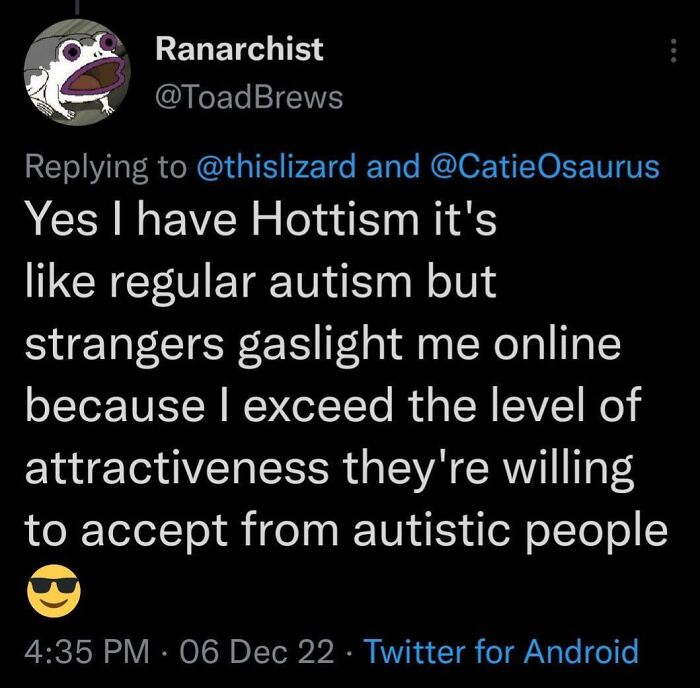Open the Ranarchist display name
The width and height of the screenshot is (700, 688).
coord(240,49)
